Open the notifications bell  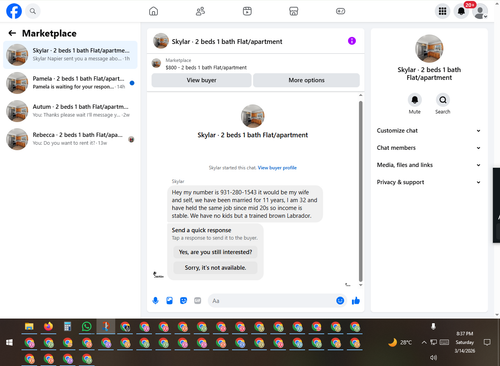point(461,11)
